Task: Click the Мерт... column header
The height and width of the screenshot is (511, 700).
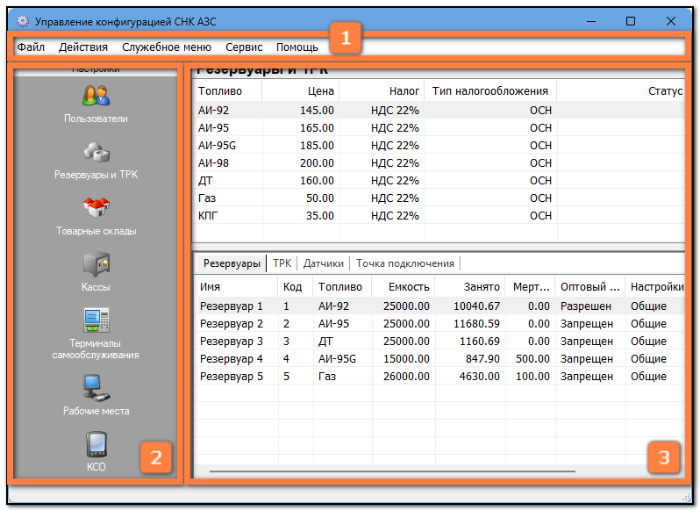Action: click(531, 287)
